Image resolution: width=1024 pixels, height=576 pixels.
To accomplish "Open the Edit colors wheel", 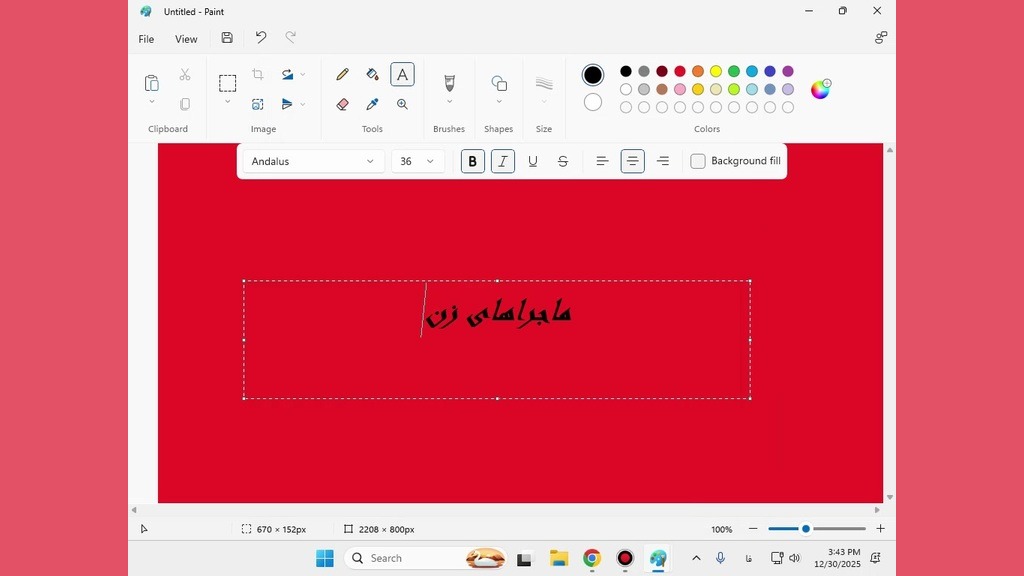I will [x=820, y=89].
